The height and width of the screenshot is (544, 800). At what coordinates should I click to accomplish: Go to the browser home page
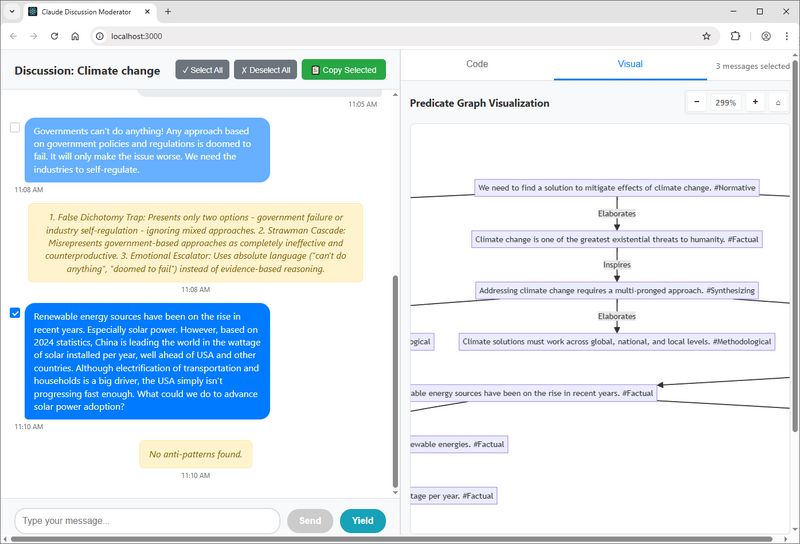coord(75,36)
